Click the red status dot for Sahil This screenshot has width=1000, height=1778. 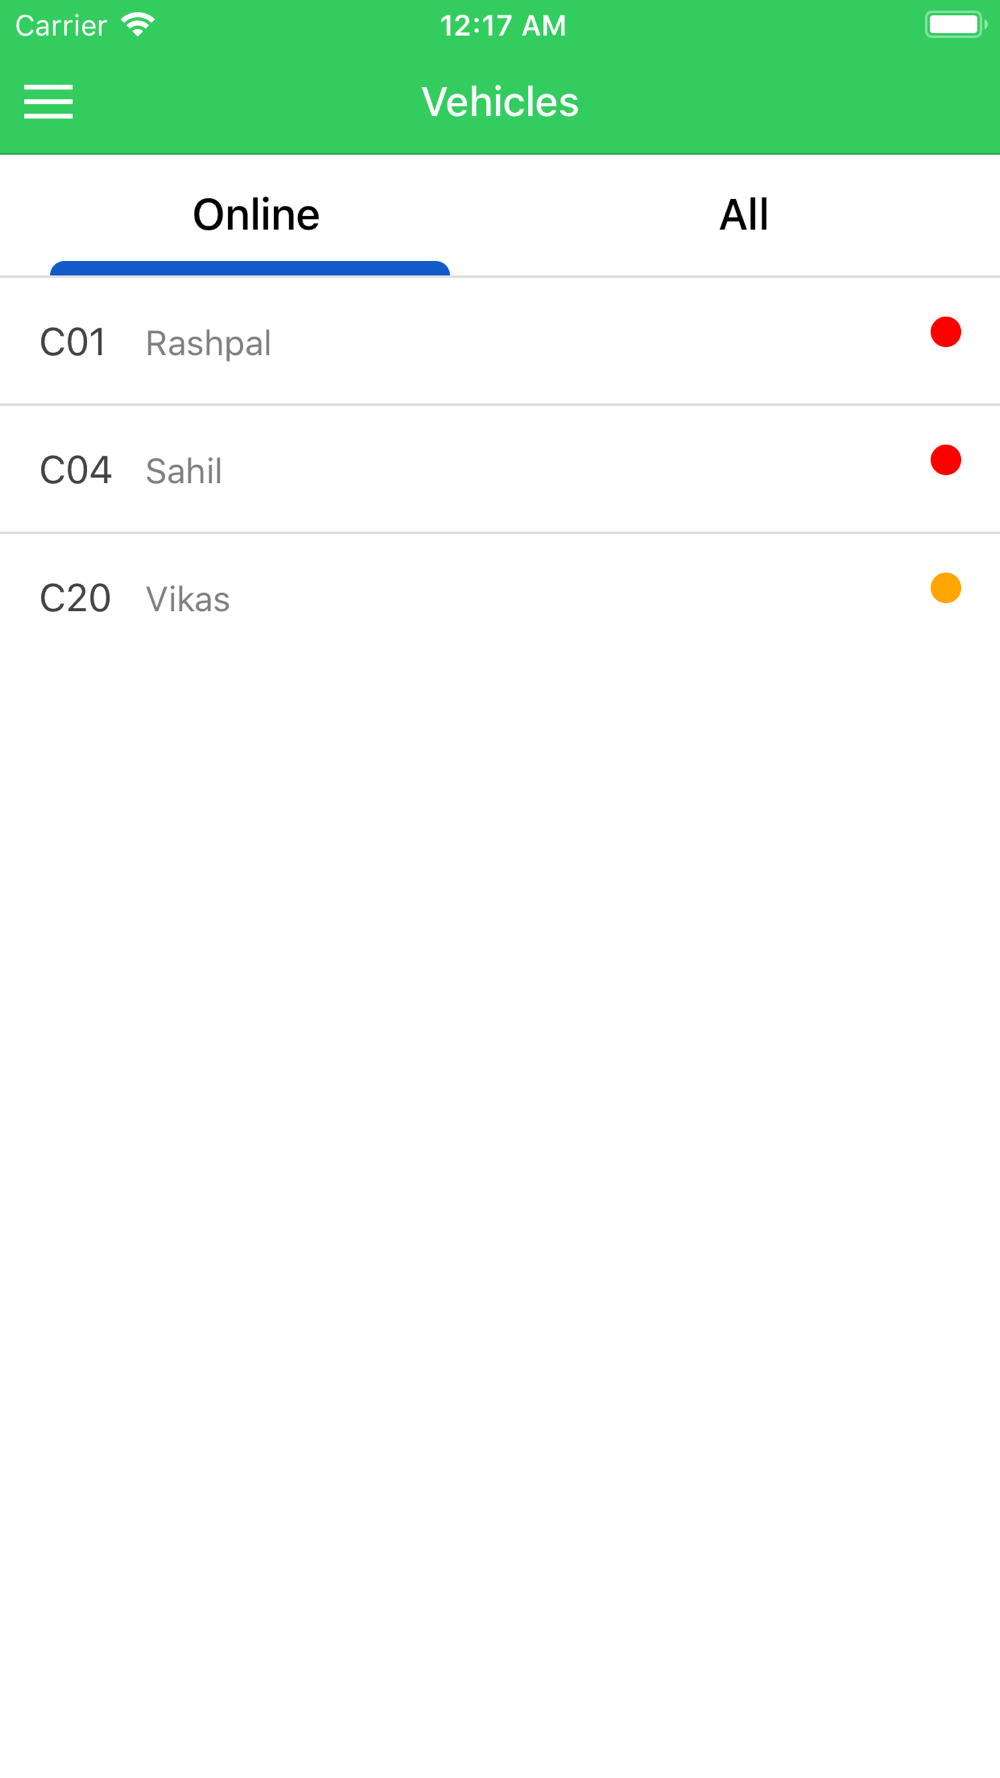click(x=945, y=460)
